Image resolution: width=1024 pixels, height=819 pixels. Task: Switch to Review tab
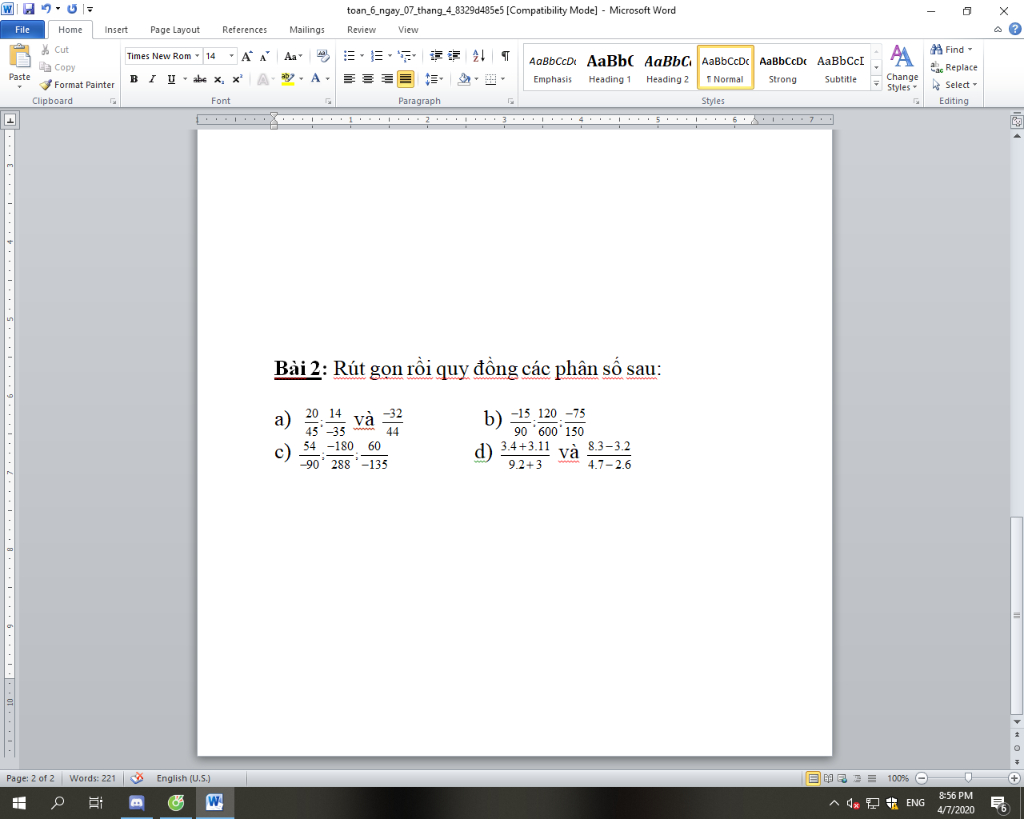pos(361,29)
